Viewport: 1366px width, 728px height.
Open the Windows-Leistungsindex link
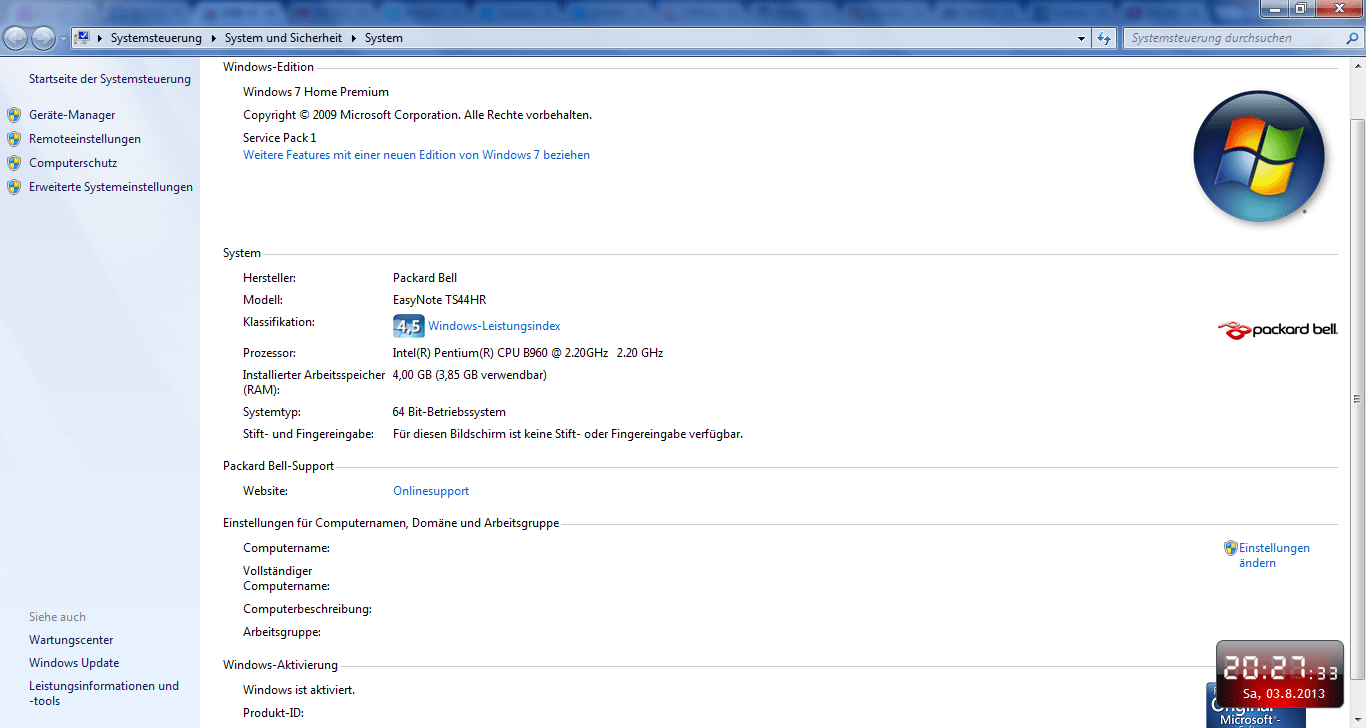point(494,326)
